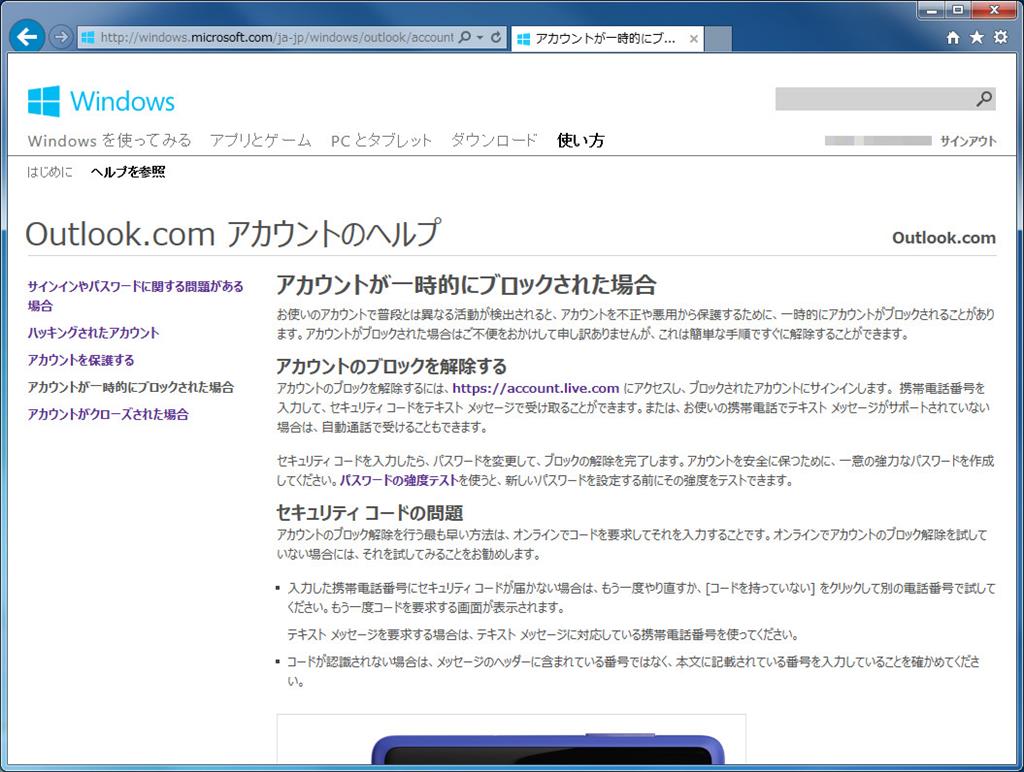
Task: Click the blurred account name beside サインアウト
Action: pyautogui.click(x=878, y=140)
